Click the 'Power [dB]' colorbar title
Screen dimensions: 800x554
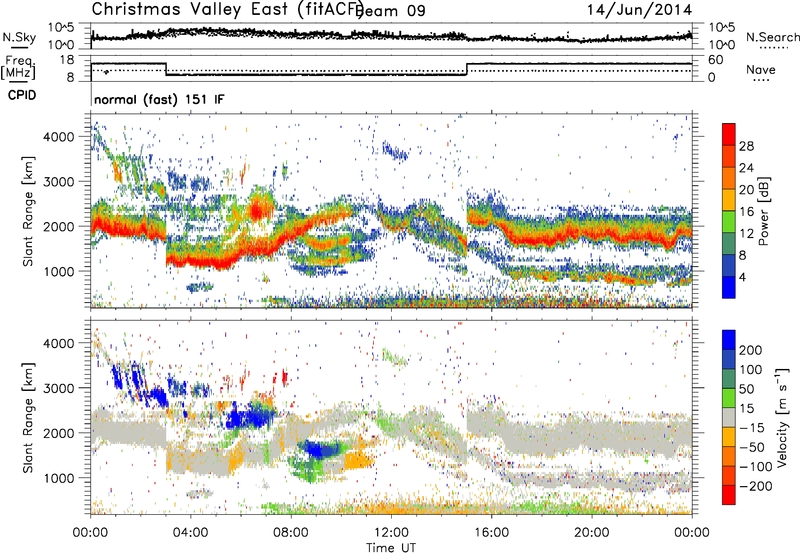pos(763,211)
